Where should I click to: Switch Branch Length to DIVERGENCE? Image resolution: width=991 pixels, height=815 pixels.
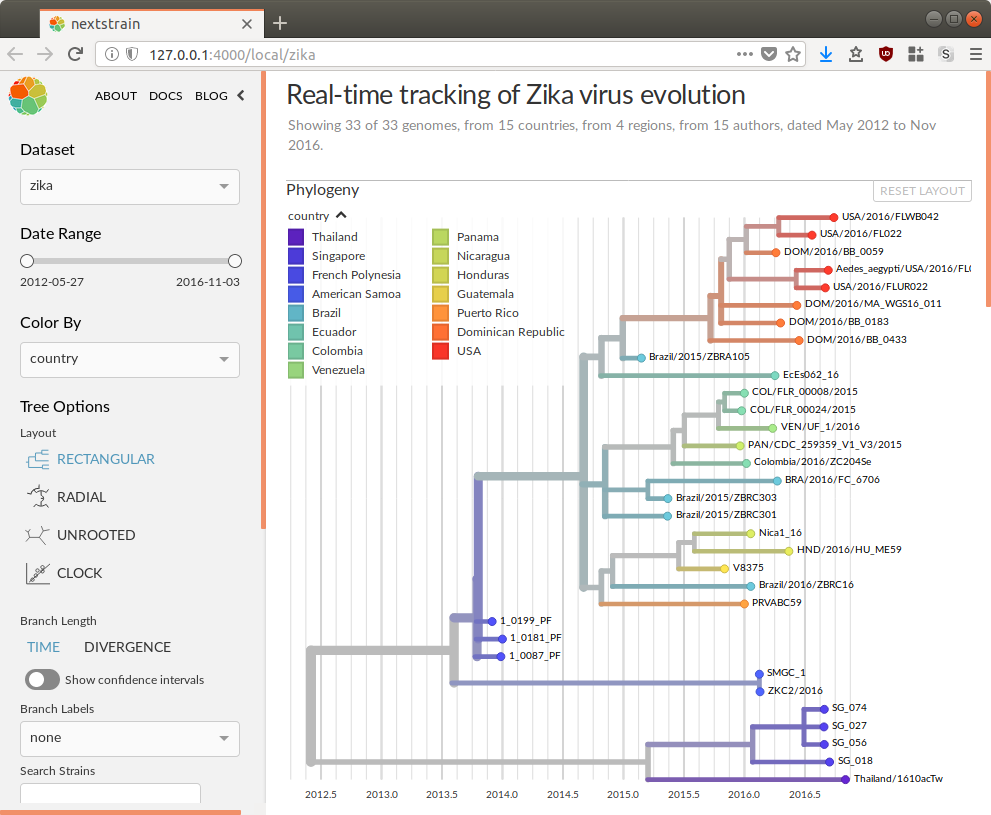127,646
